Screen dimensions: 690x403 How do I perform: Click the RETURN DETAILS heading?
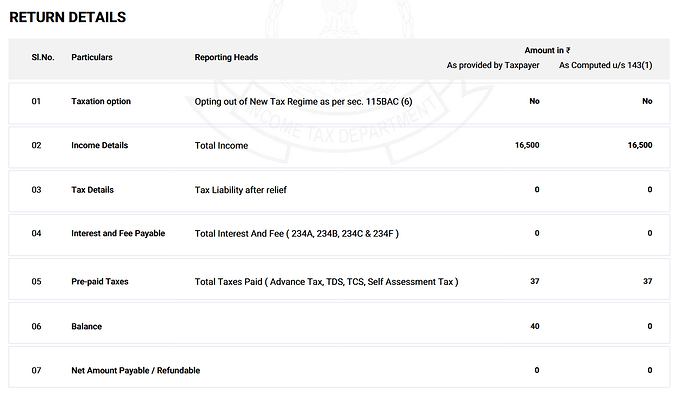click(x=68, y=17)
